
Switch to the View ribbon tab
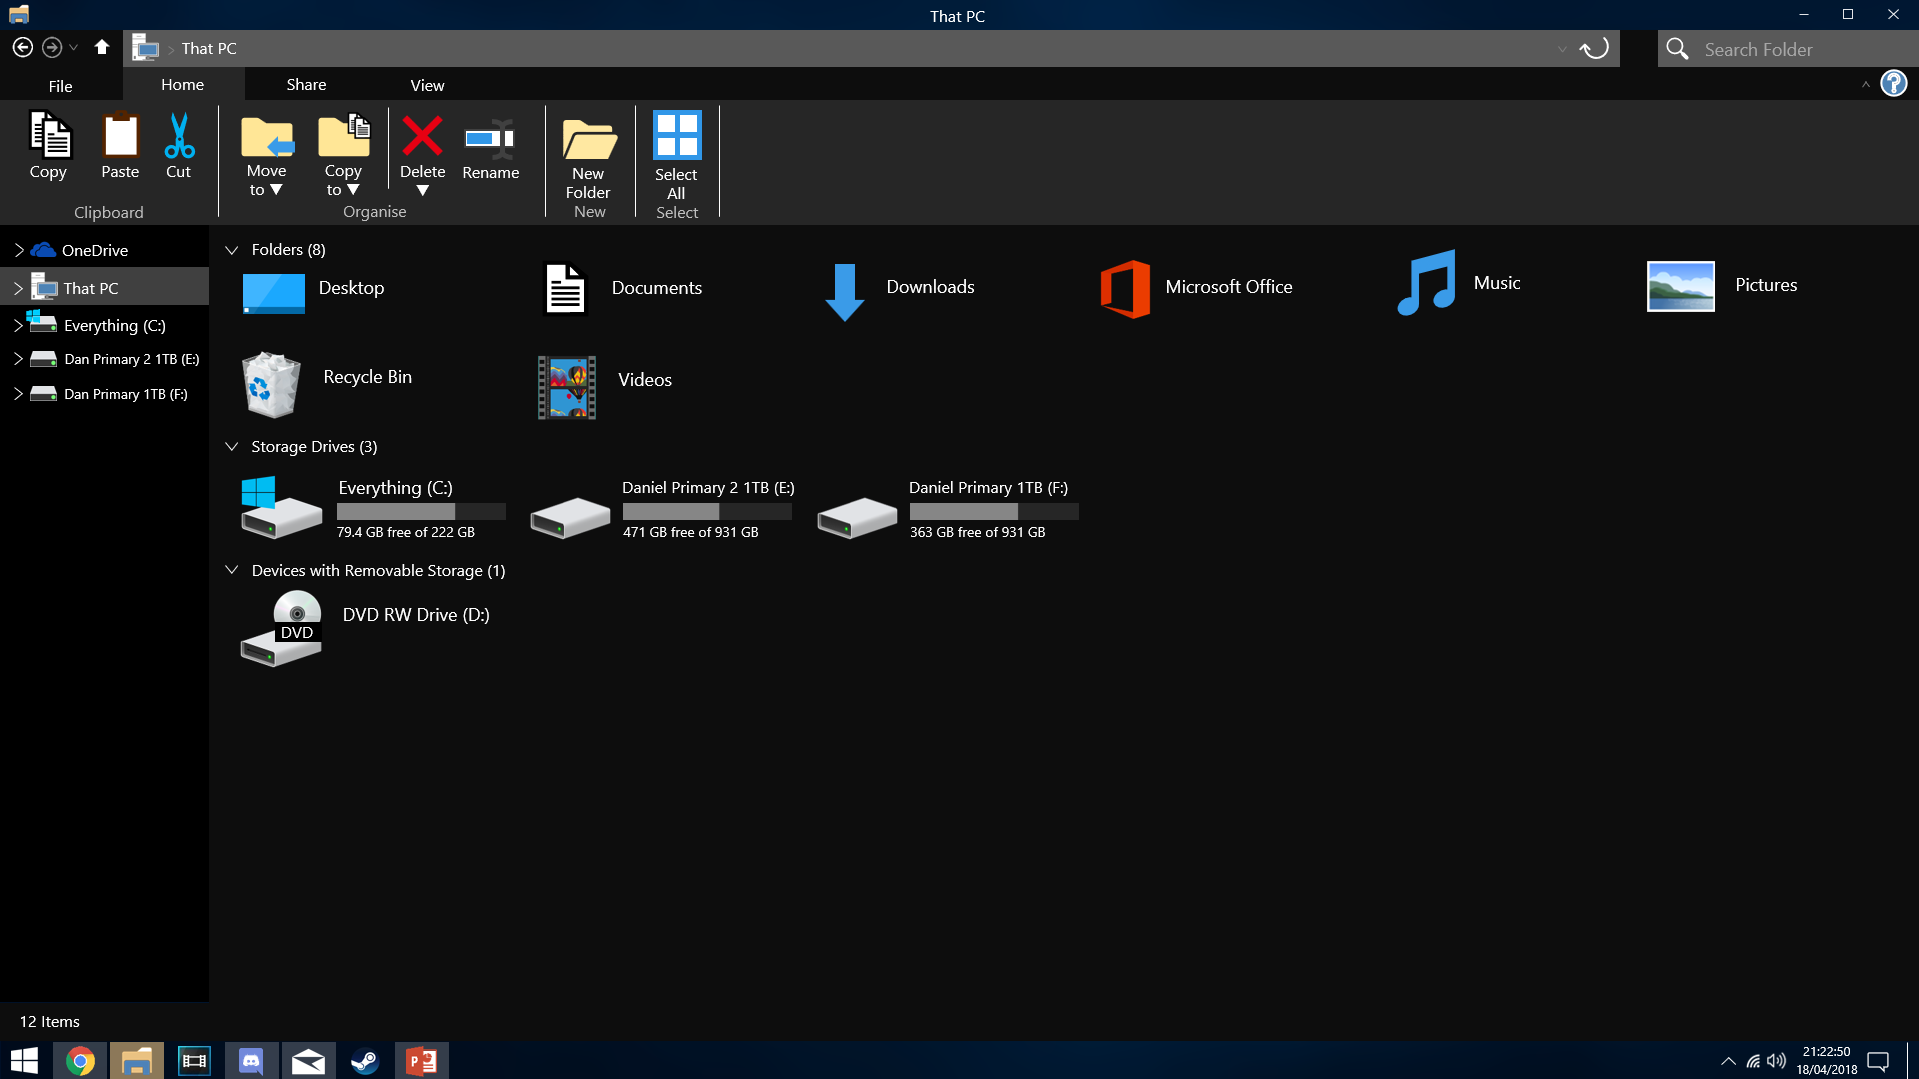(427, 85)
